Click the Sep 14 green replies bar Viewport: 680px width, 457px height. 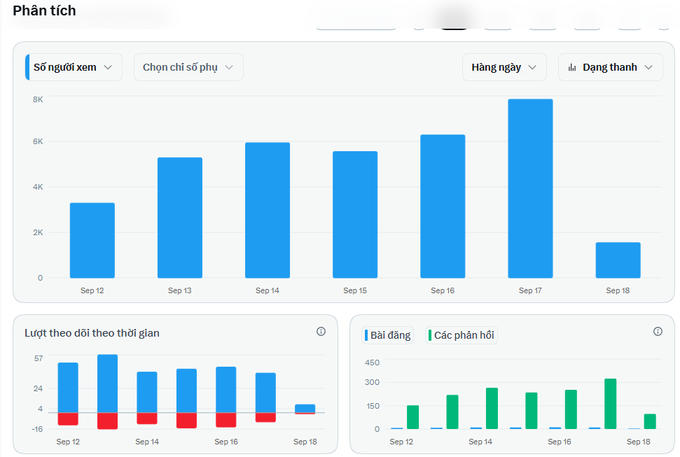(492, 408)
